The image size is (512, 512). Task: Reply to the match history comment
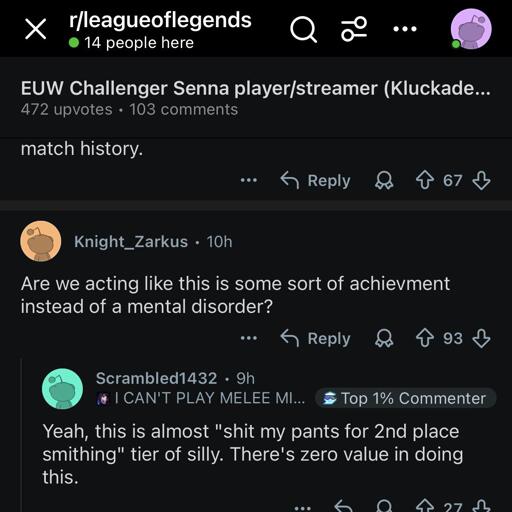315,180
